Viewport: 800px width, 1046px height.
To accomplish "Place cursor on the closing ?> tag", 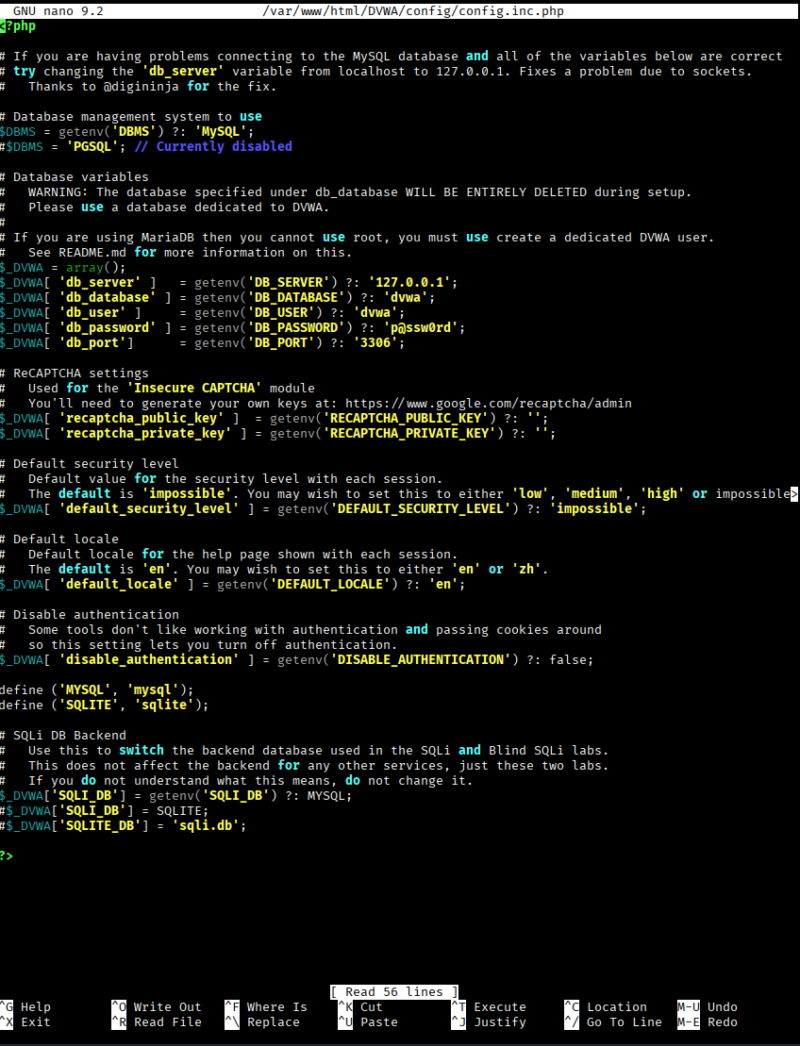I will point(7,856).
